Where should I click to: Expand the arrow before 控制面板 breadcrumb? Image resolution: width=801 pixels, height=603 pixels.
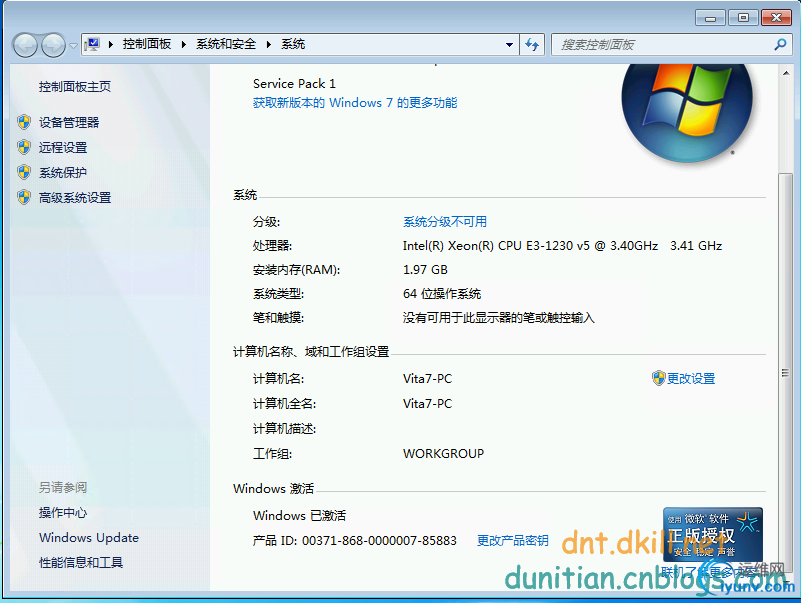[x=110, y=44]
